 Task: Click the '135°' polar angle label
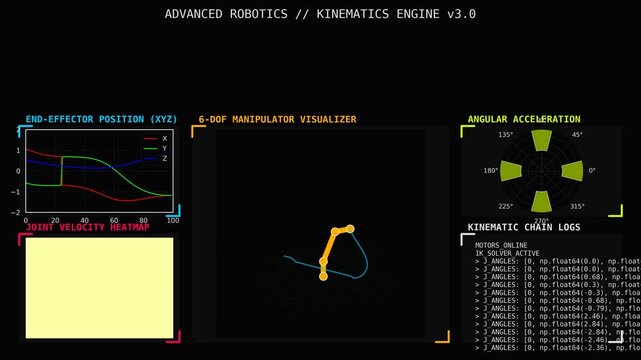tap(506, 135)
